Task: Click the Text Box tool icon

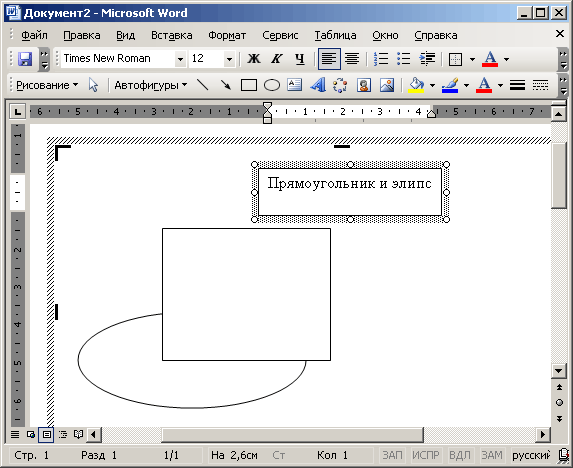Action: coord(295,85)
